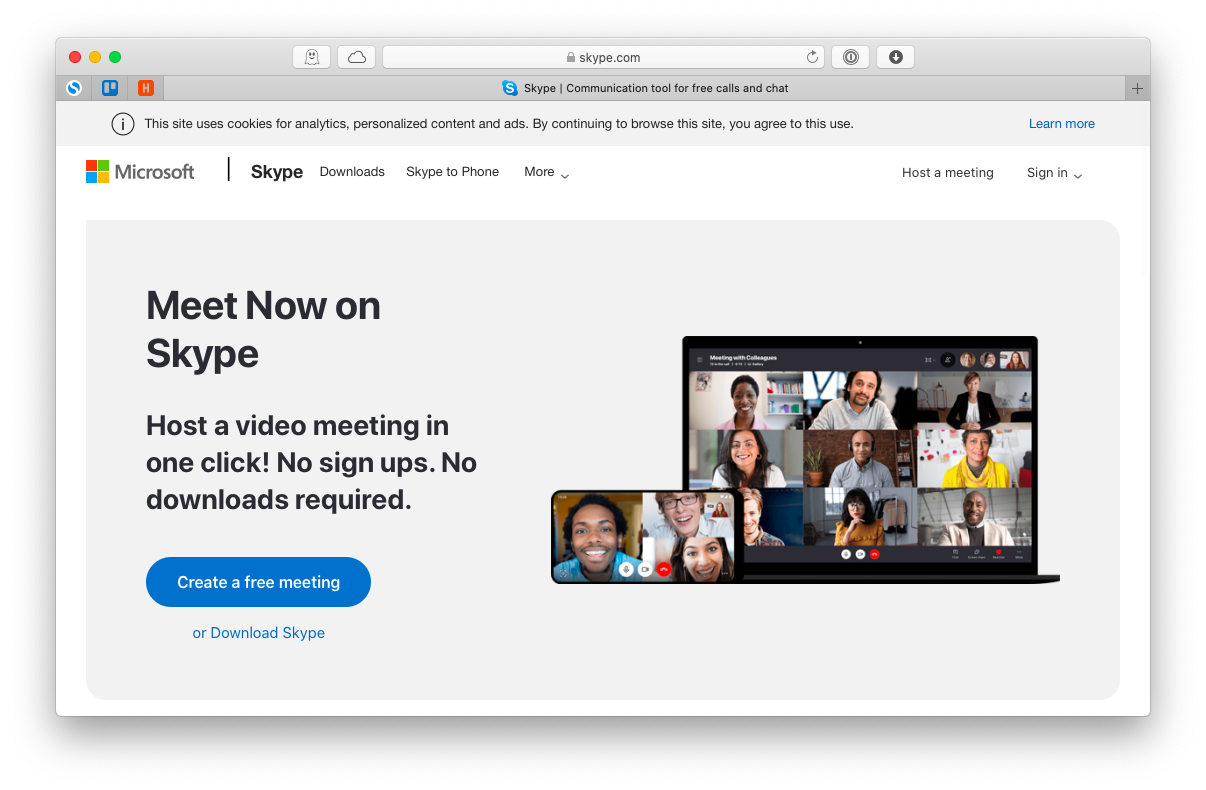Viewport: 1206px width, 790px height.
Task: Add a new tab with plus button
Action: pyautogui.click(x=1137, y=88)
